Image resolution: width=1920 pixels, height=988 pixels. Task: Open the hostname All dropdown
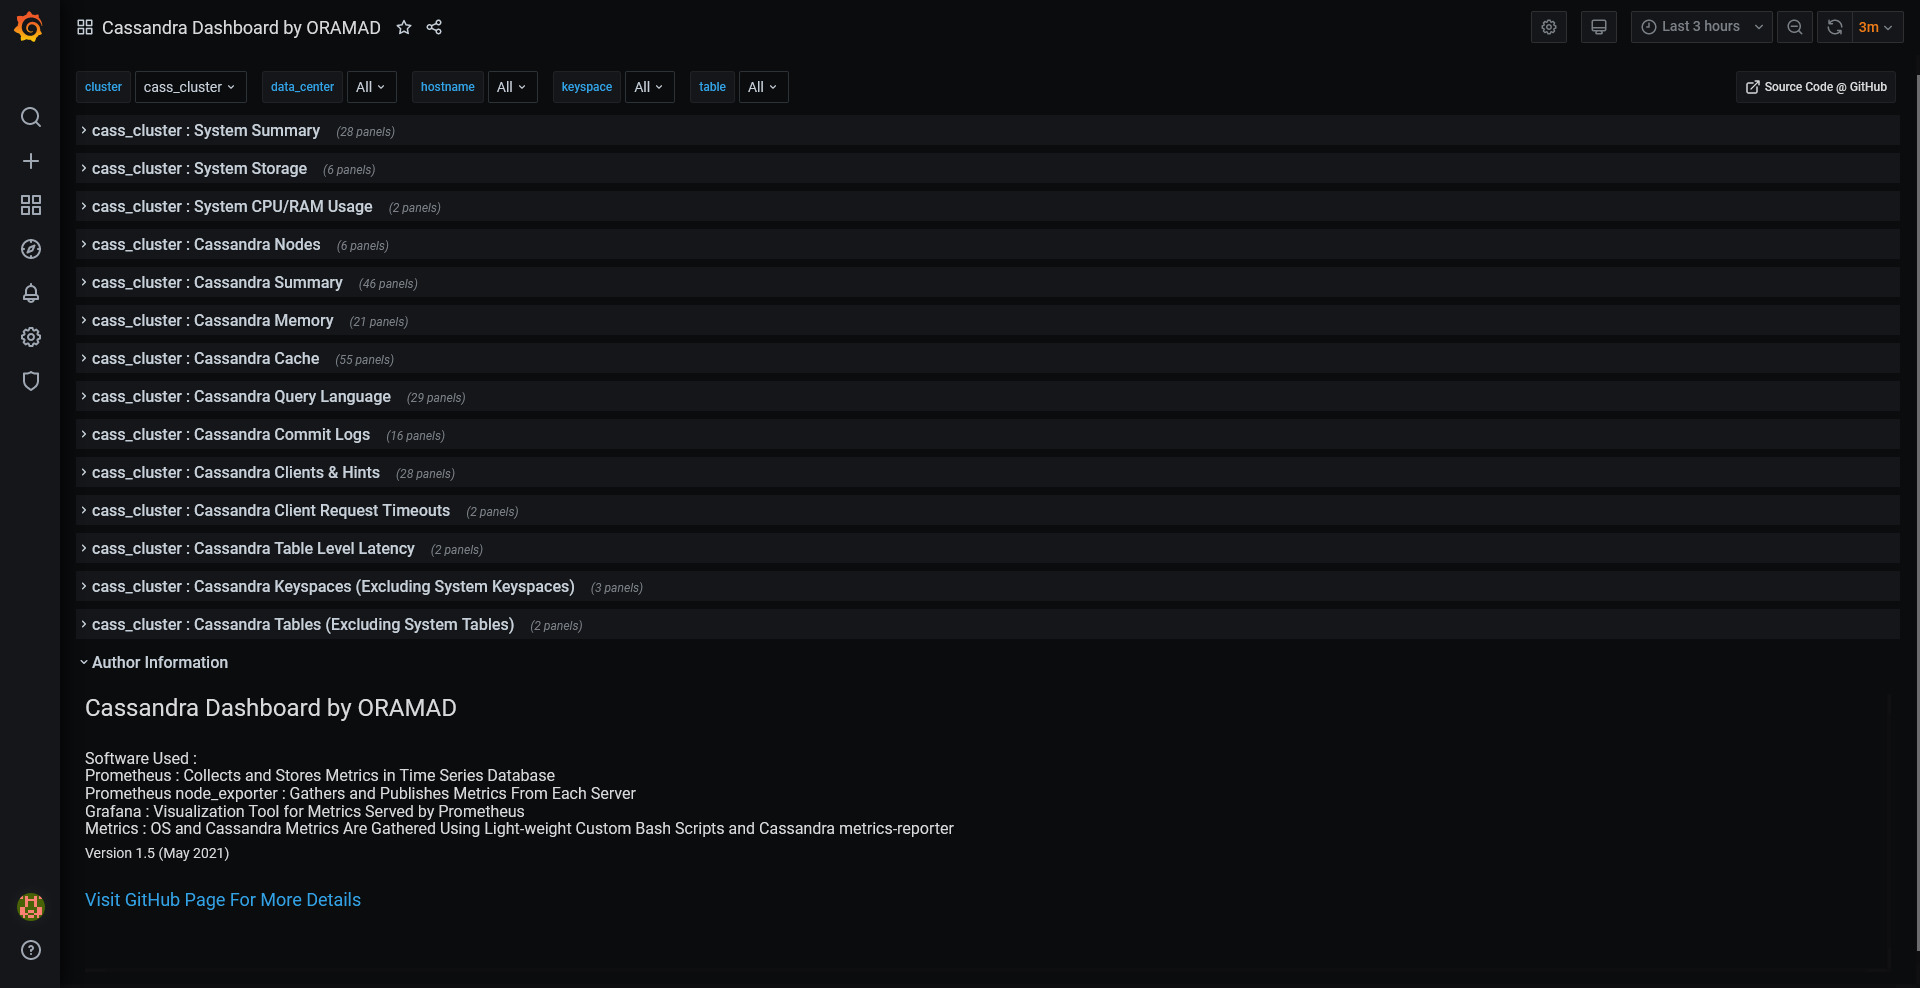coord(512,87)
